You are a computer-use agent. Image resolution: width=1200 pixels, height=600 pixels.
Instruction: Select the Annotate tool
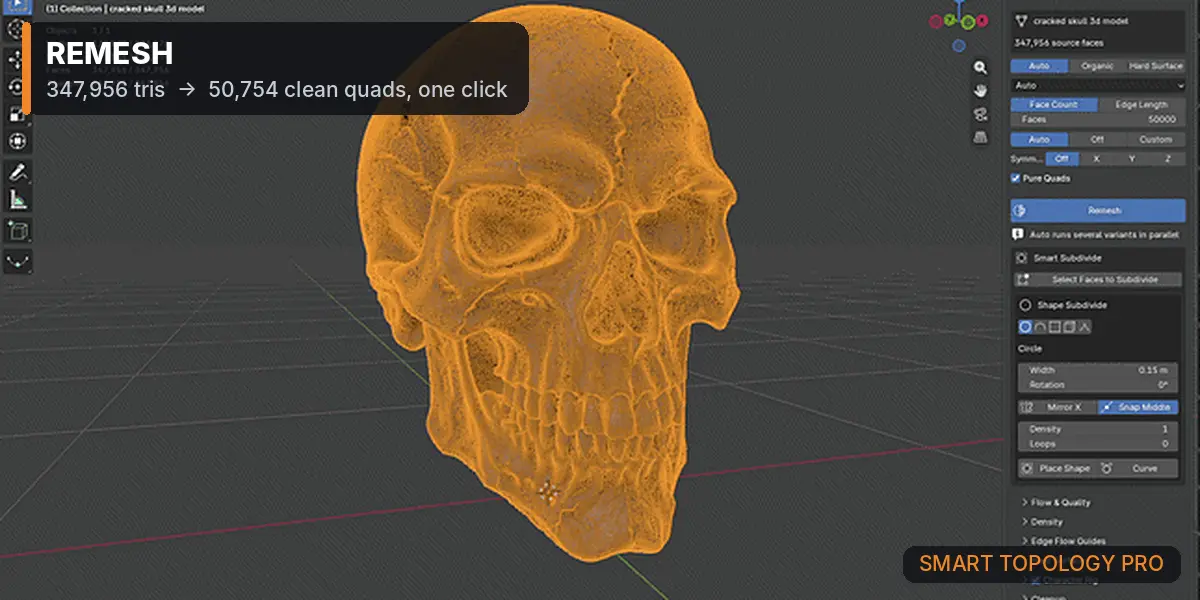click(18, 172)
